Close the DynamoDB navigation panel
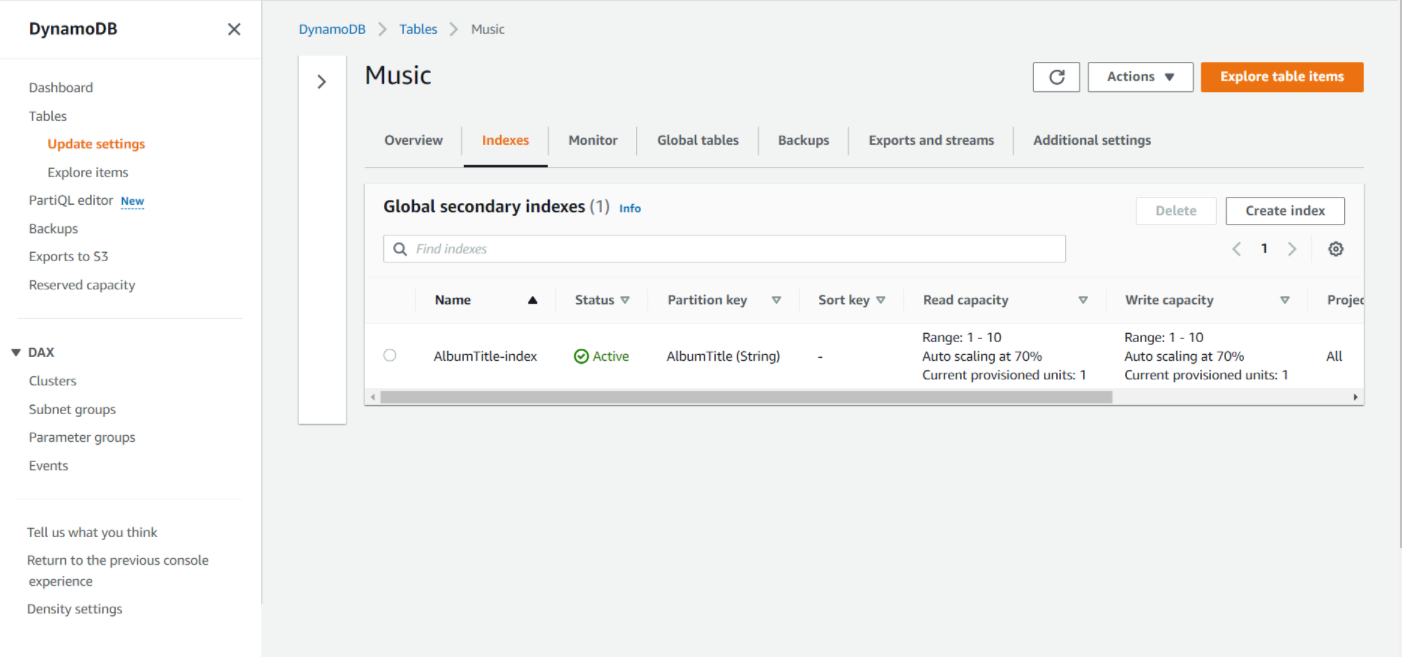This screenshot has width=1402, height=657. tap(234, 29)
